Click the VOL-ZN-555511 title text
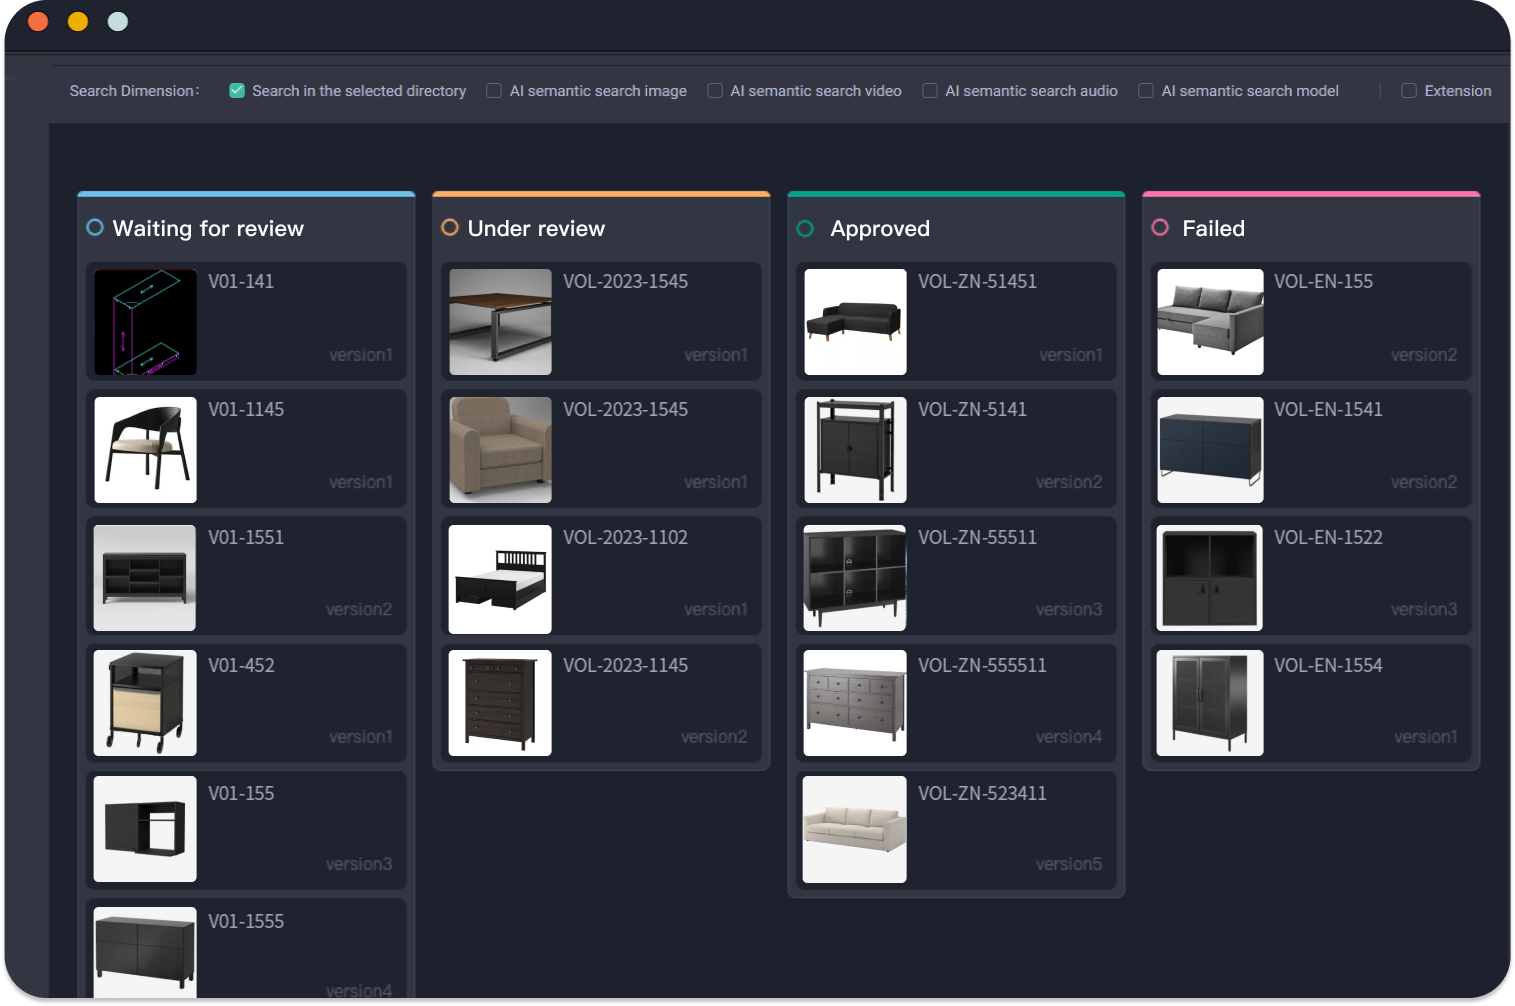This screenshot has height=1006, width=1515. coord(982,666)
